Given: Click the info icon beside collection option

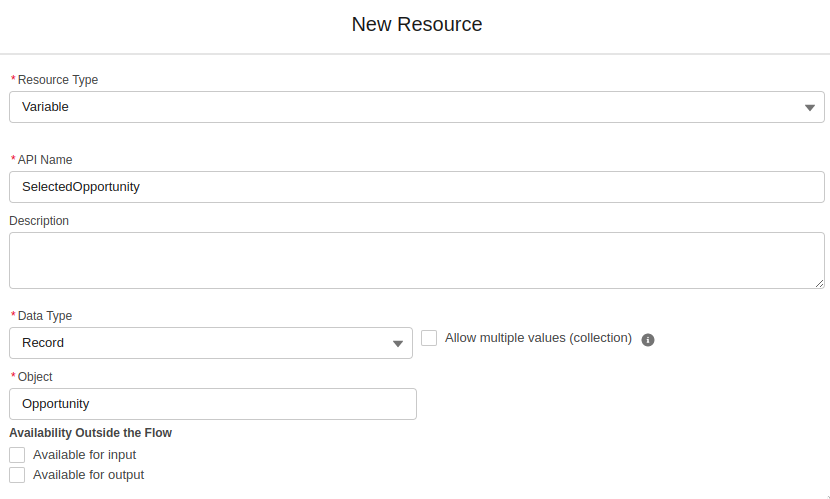Looking at the screenshot, I should click(648, 340).
